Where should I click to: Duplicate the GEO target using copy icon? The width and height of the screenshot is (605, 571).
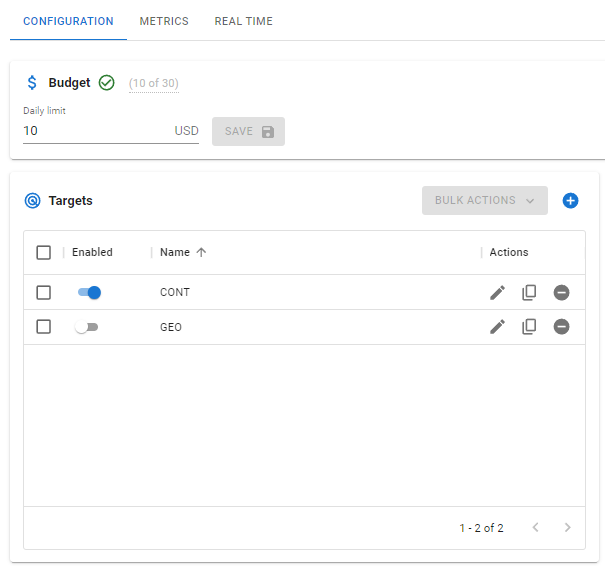pos(529,327)
